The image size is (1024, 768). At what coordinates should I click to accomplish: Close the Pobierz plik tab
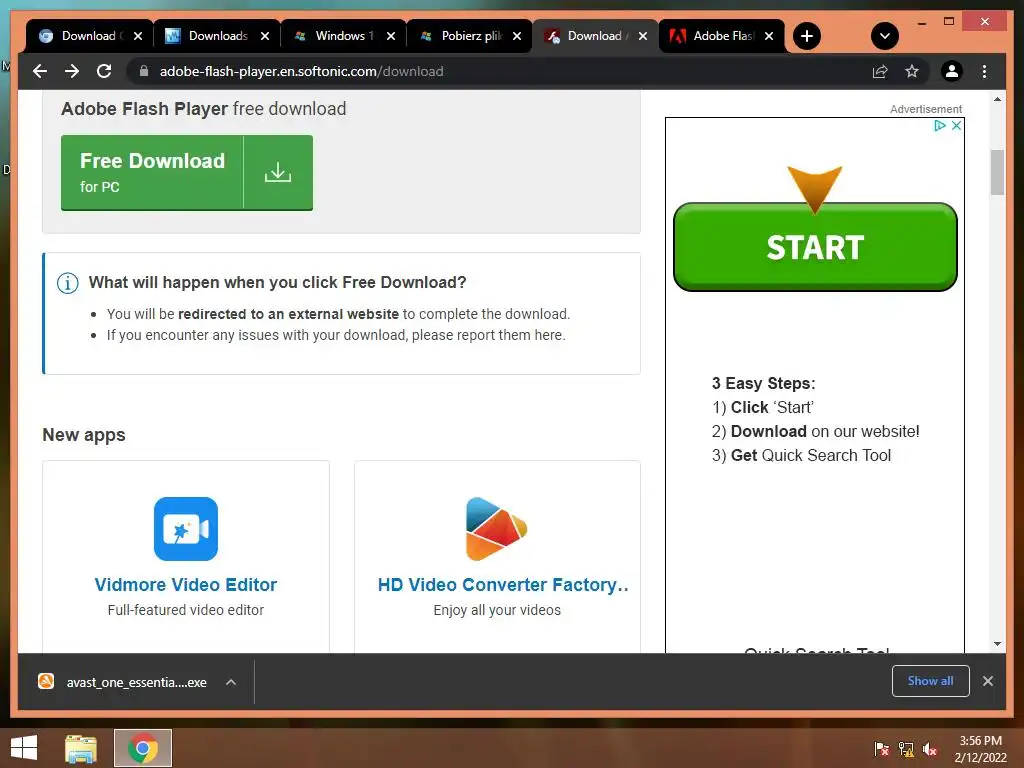coord(517,36)
